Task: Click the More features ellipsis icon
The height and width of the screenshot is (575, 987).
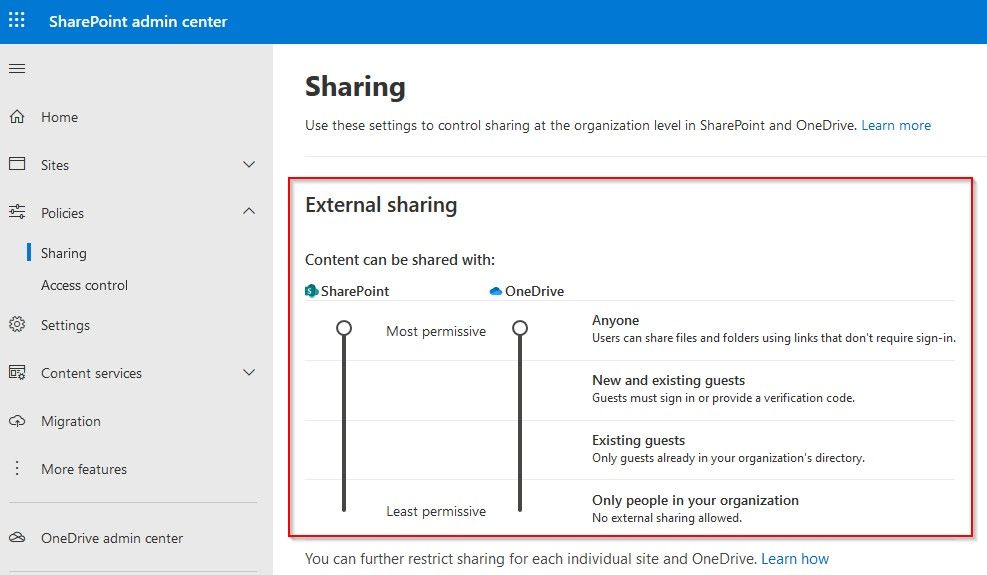Action: (17, 468)
